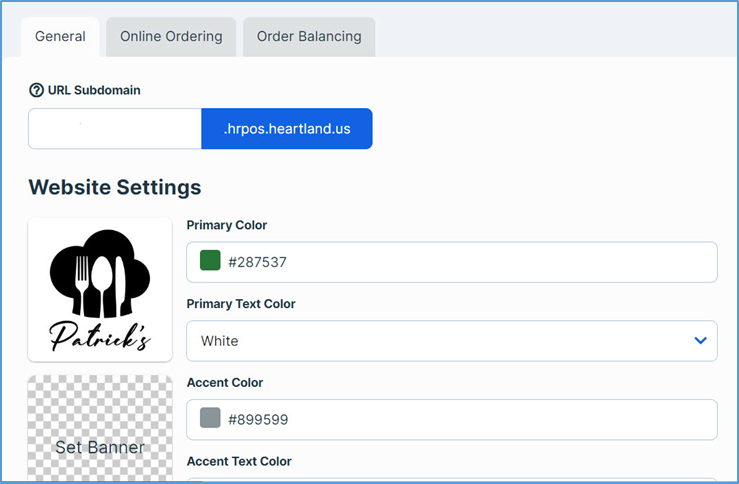Open the General tab

click(60, 37)
